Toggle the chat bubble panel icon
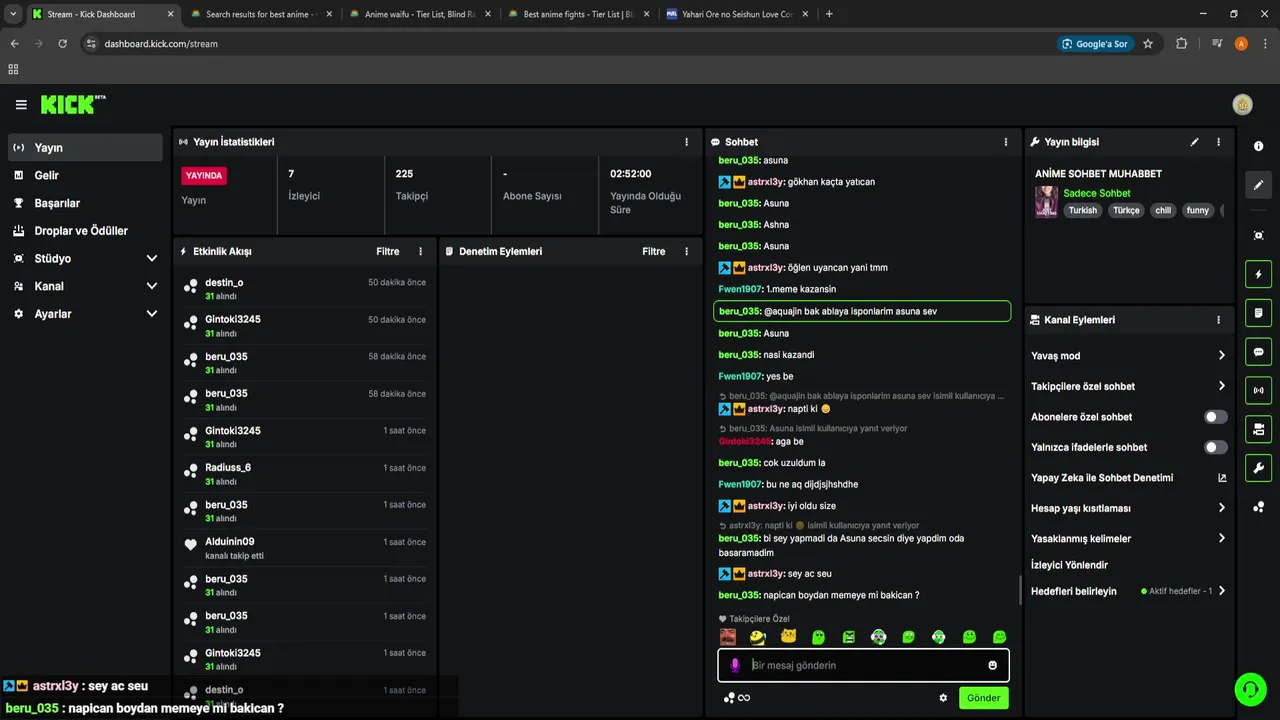Image resolution: width=1280 pixels, height=720 pixels. tap(1258, 352)
